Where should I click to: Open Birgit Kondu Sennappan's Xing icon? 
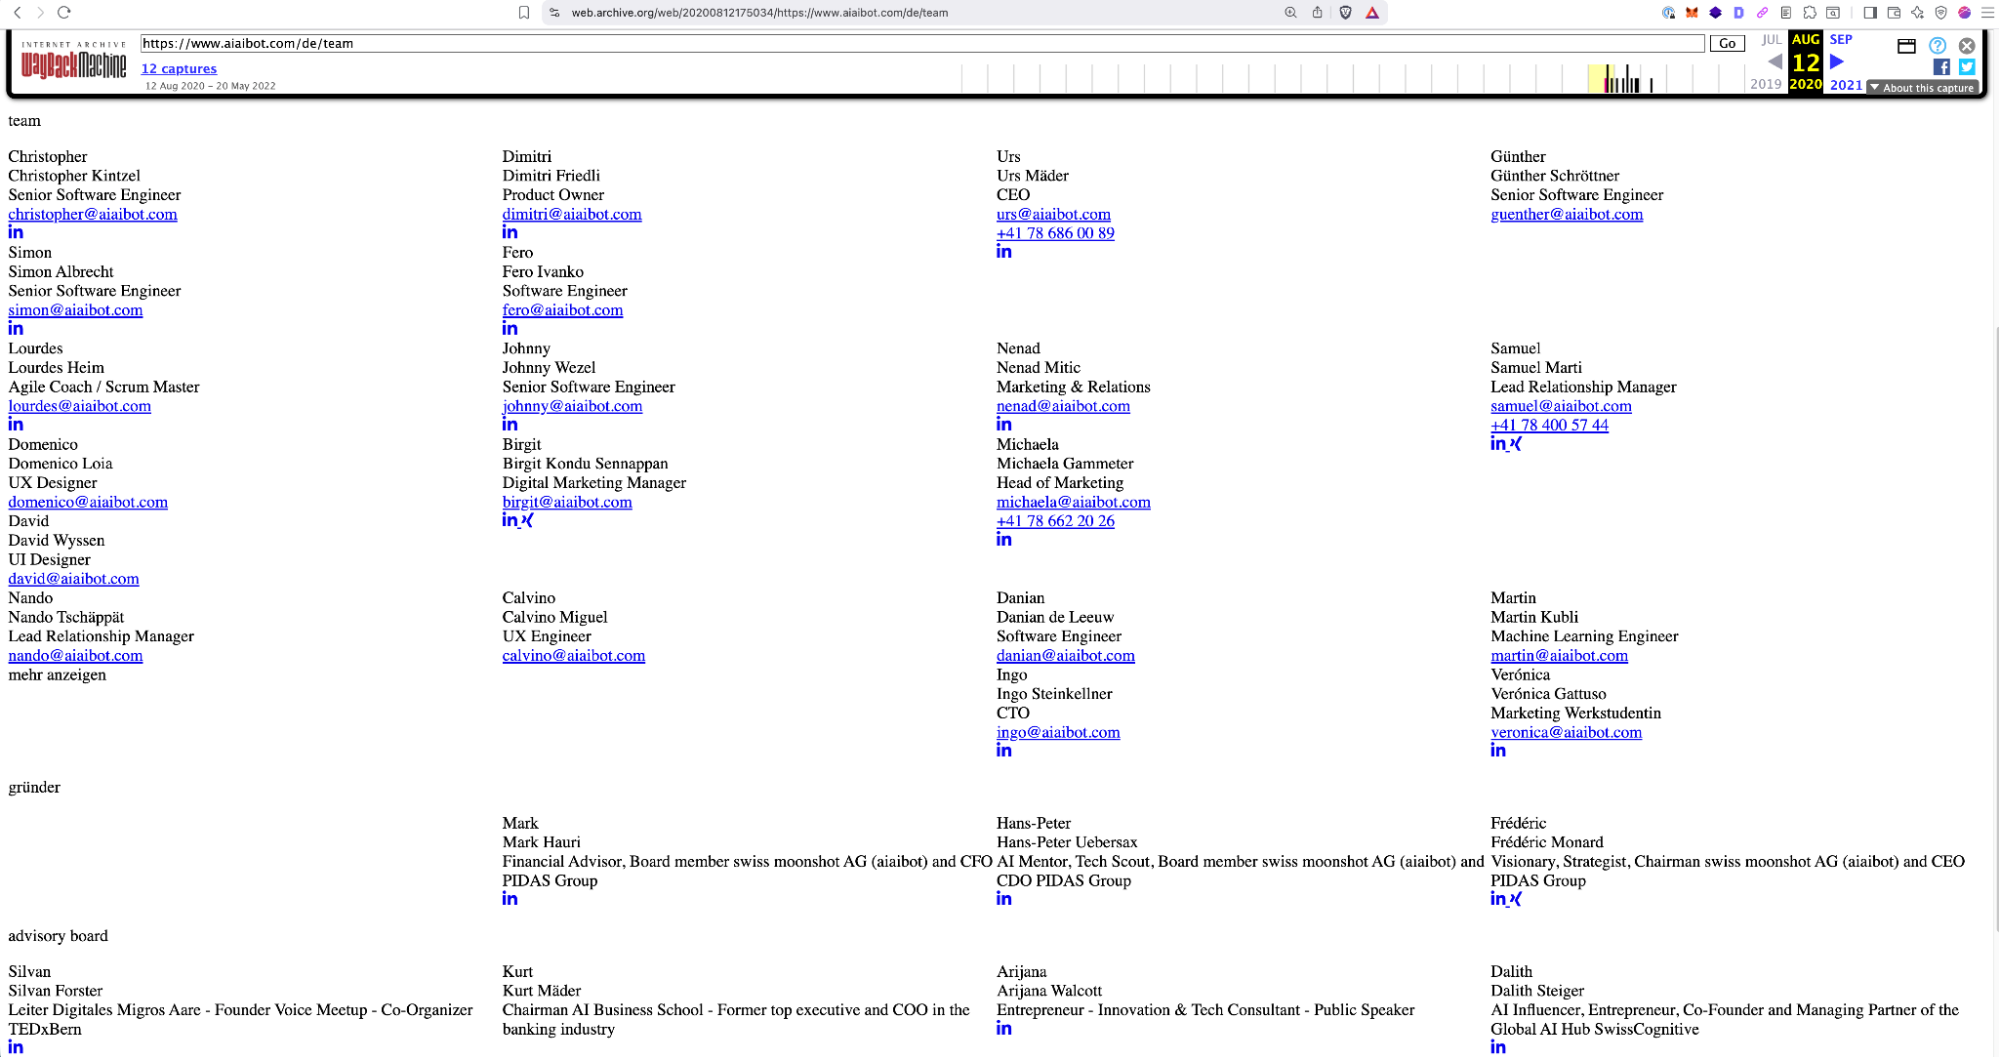tap(528, 520)
